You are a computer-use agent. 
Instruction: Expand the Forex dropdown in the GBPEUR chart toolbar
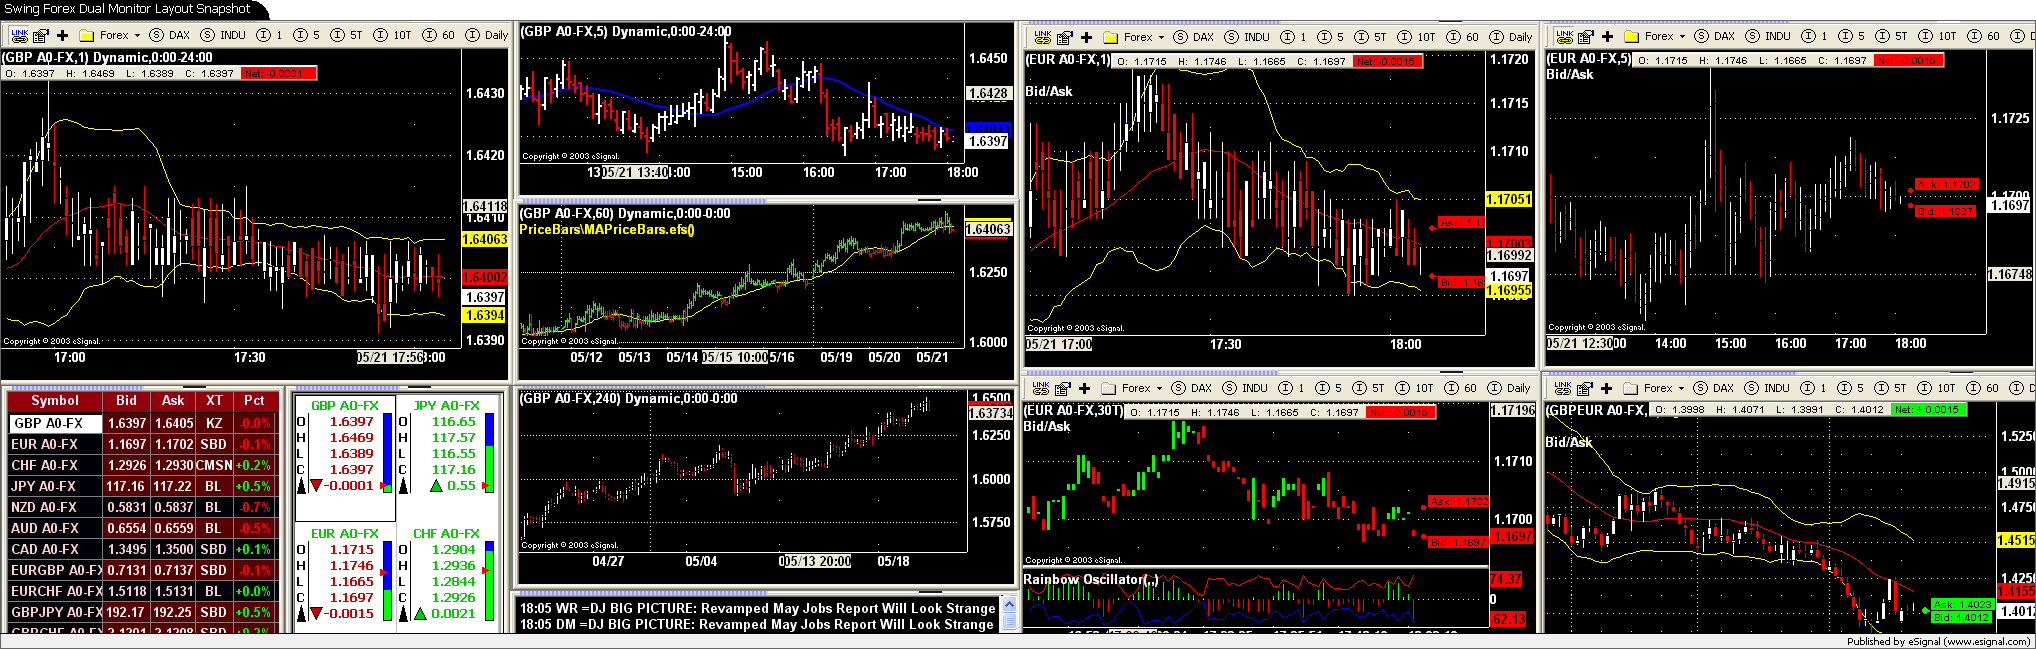(x=1655, y=388)
